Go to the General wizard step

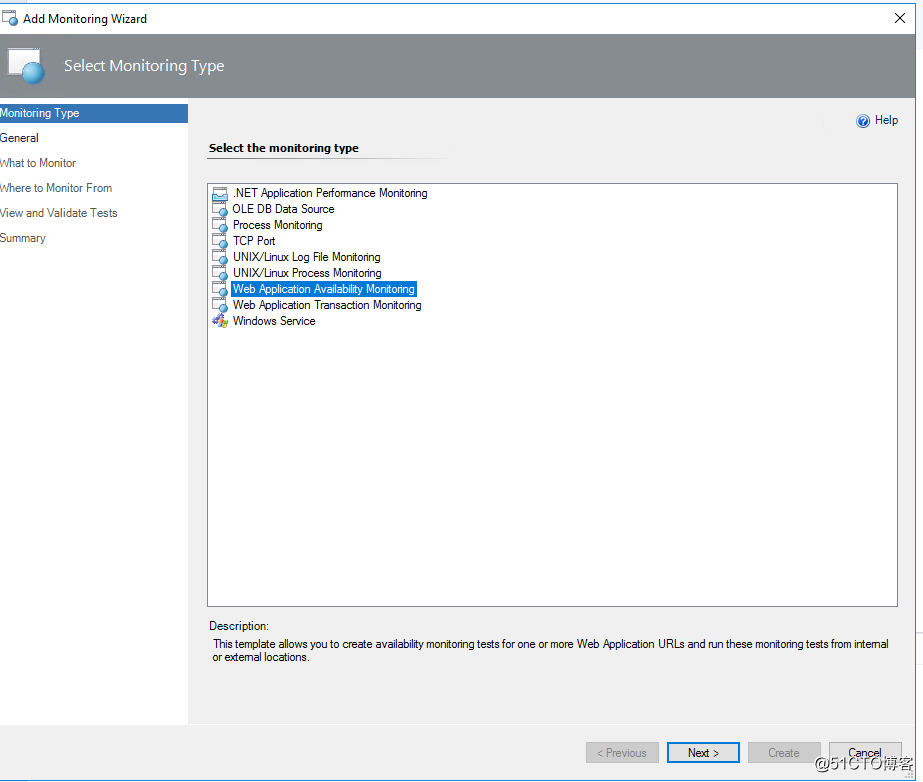click(19, 138)
